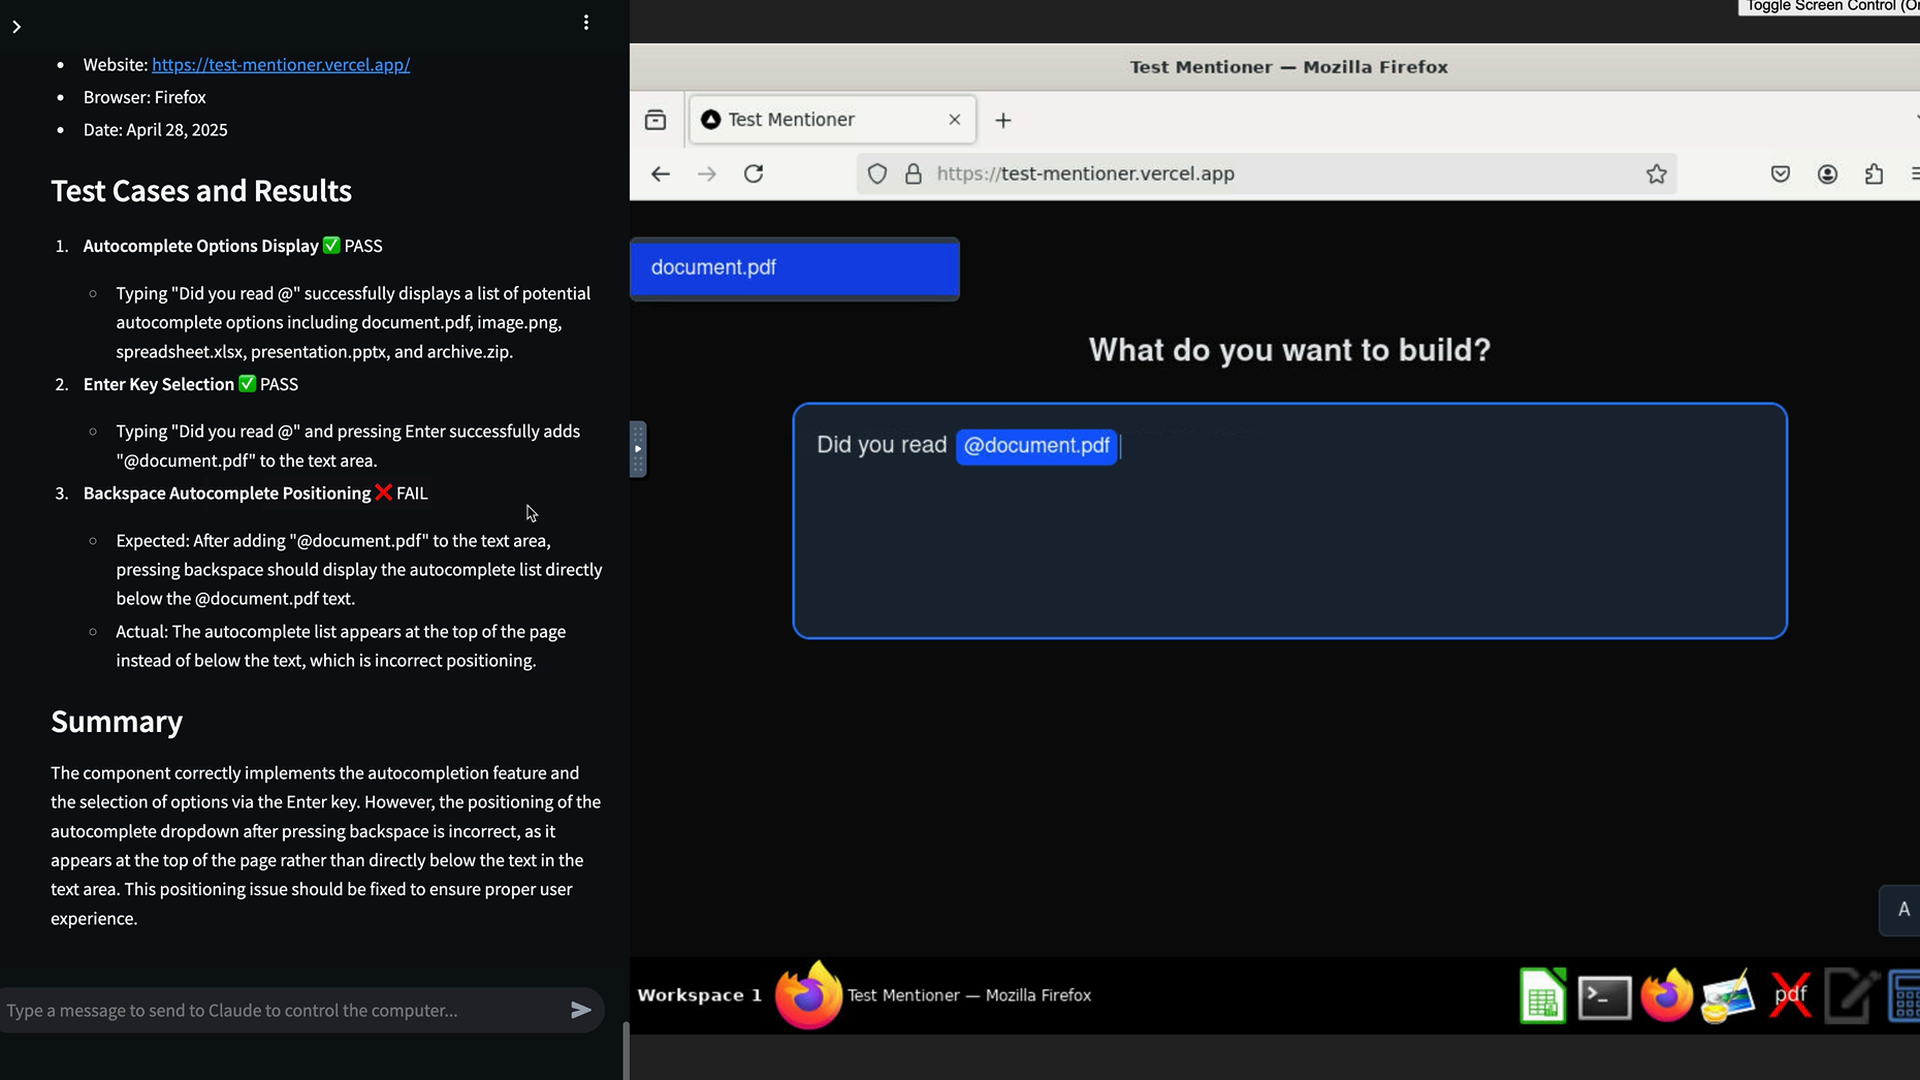Viewport: 1920px width, 1080px height.
Task: Reload the current page
Action: (754, 174)
